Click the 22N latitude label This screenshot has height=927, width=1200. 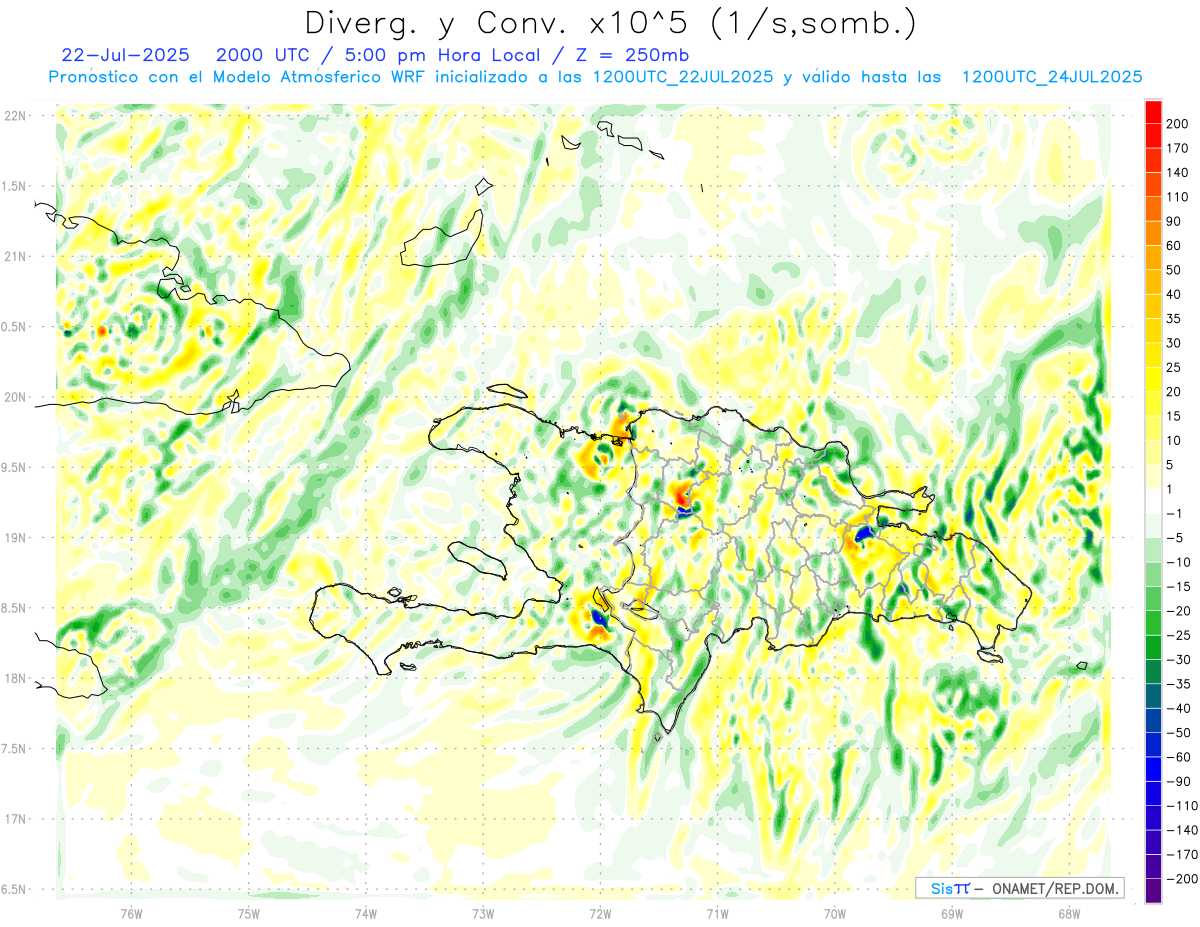(x=14, y=116)
